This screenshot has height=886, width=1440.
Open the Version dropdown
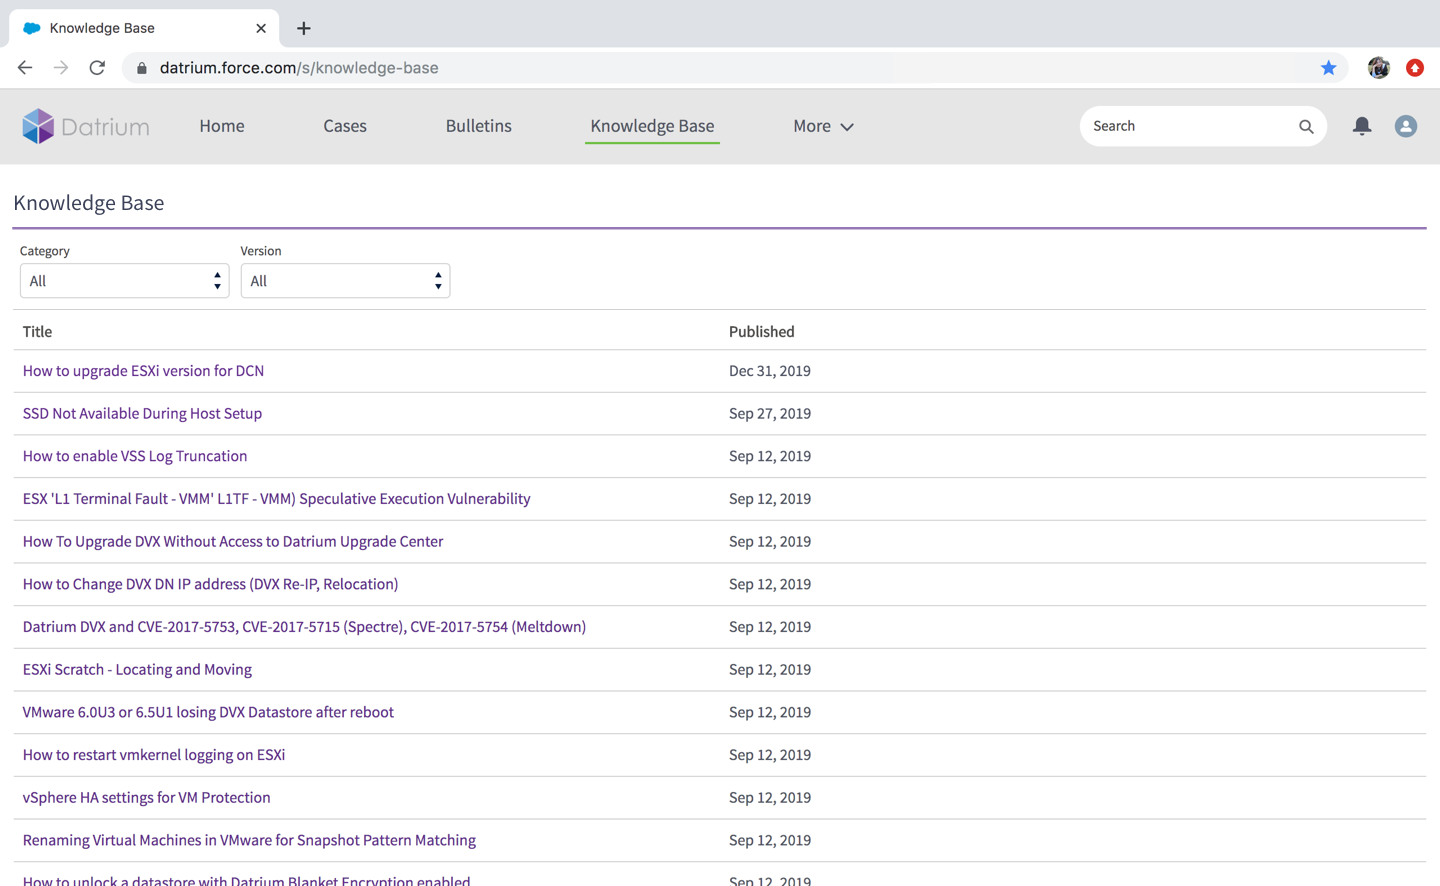point(345,281)
